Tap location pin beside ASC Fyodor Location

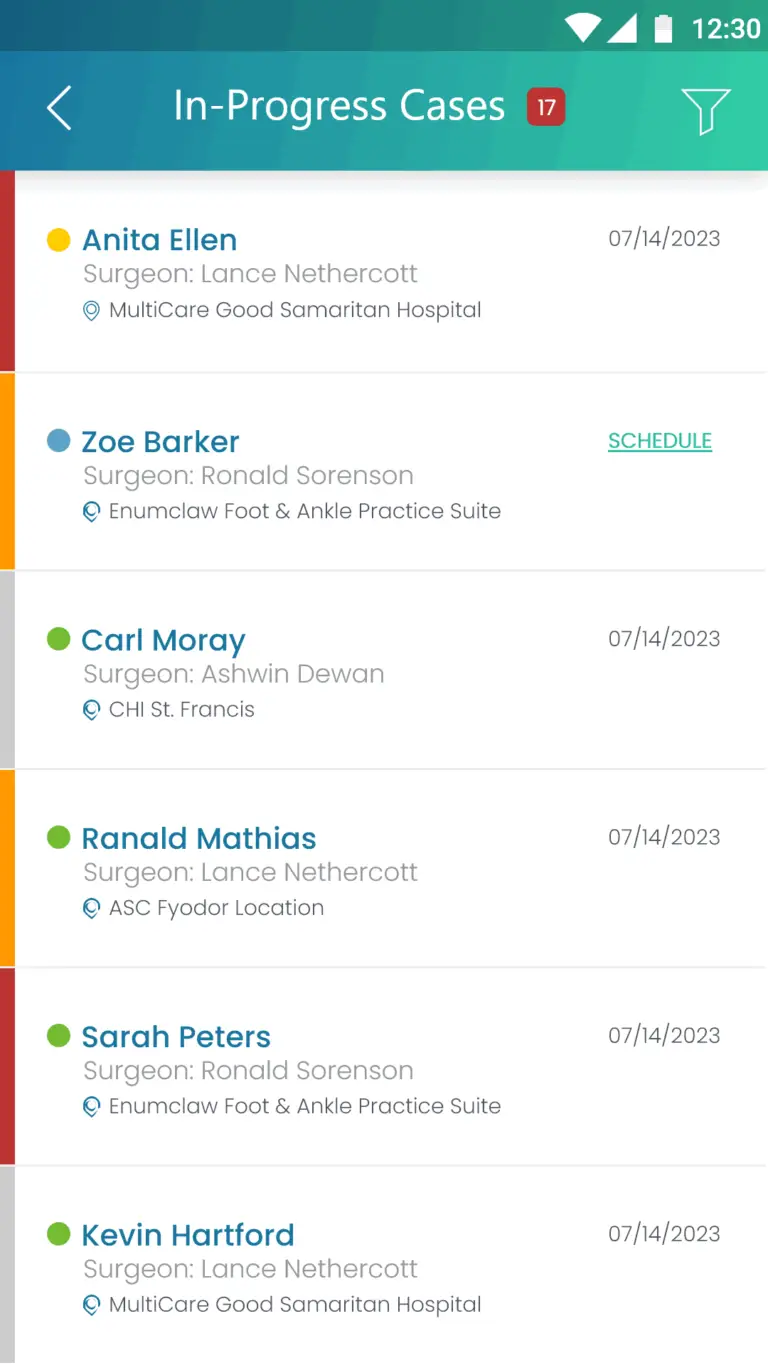(91, 909)
